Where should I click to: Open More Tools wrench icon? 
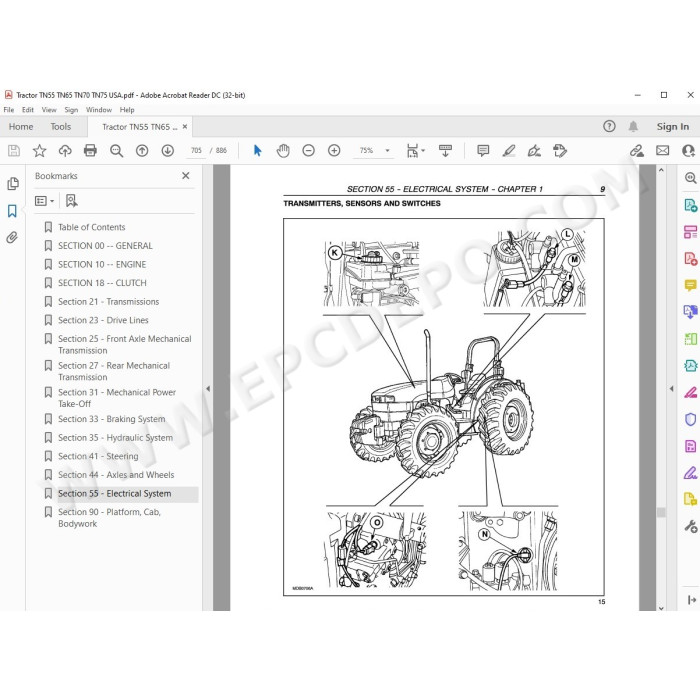[x=690, y=526]
